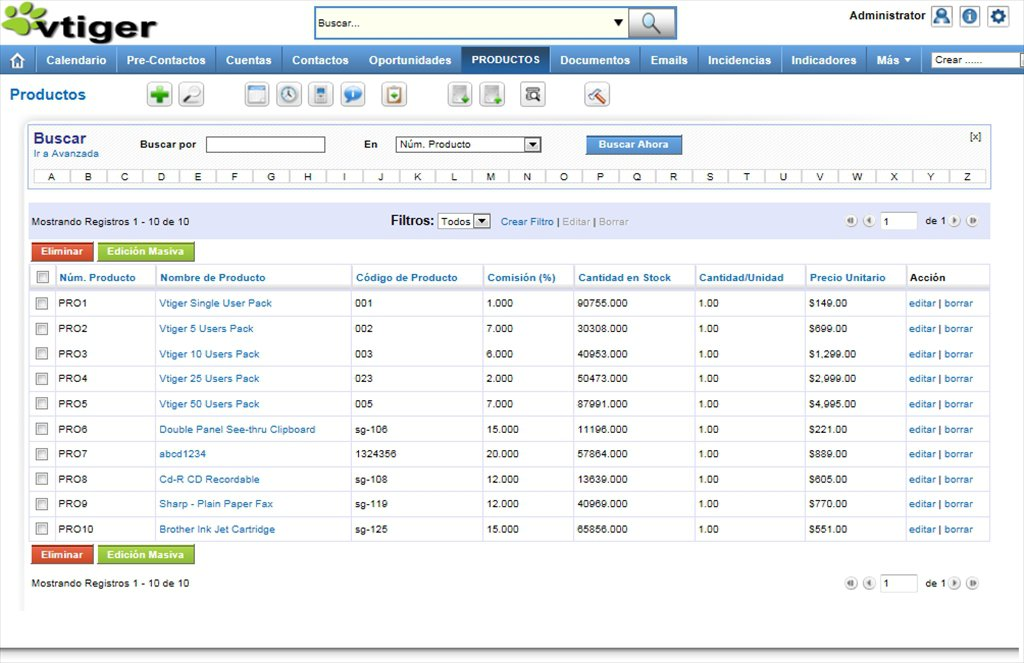Open the gear settings icon in the header
This screenshot has height=663, width=1024.
pyautogui.click(x=998, y=17)
